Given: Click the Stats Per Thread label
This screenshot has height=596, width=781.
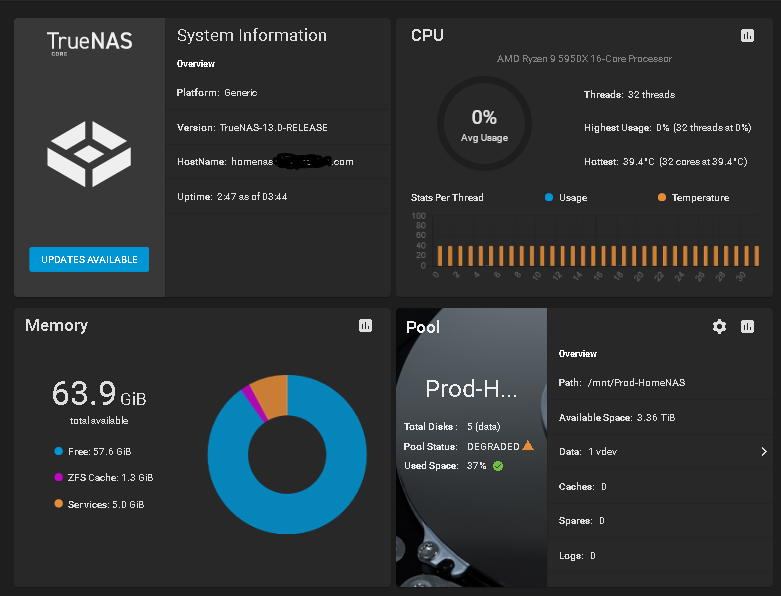Looking at the screenshot, I should [x=447, y=198].
